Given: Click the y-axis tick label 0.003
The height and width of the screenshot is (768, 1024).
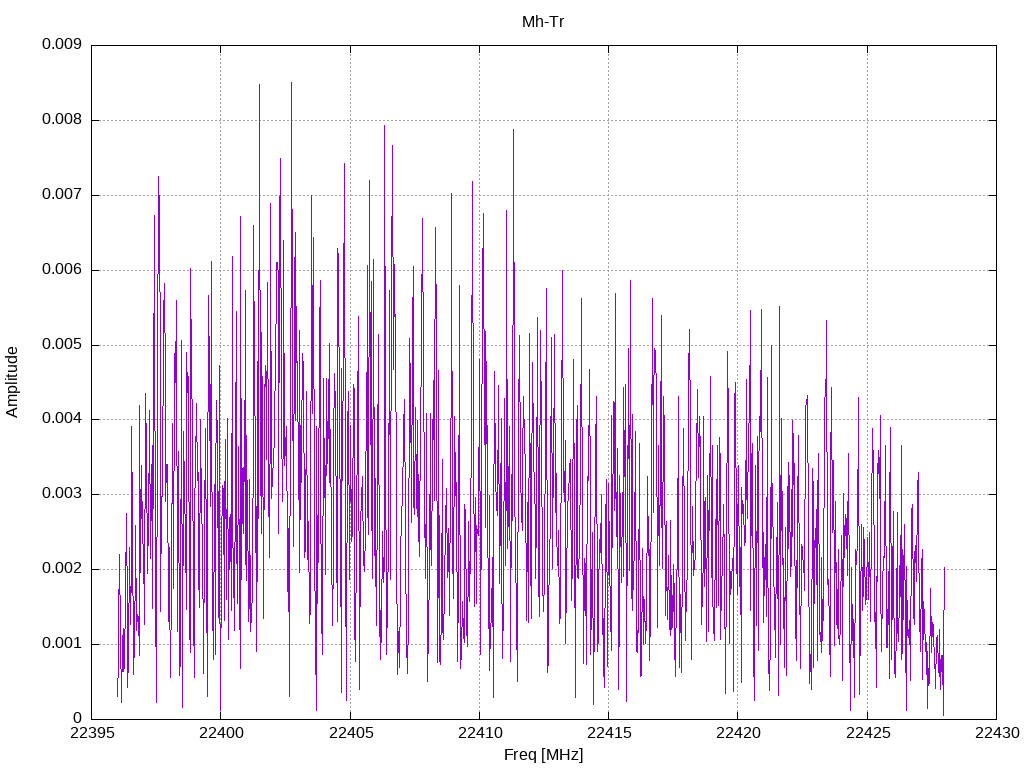Looking at the screenshot, I should coord(62,494).
